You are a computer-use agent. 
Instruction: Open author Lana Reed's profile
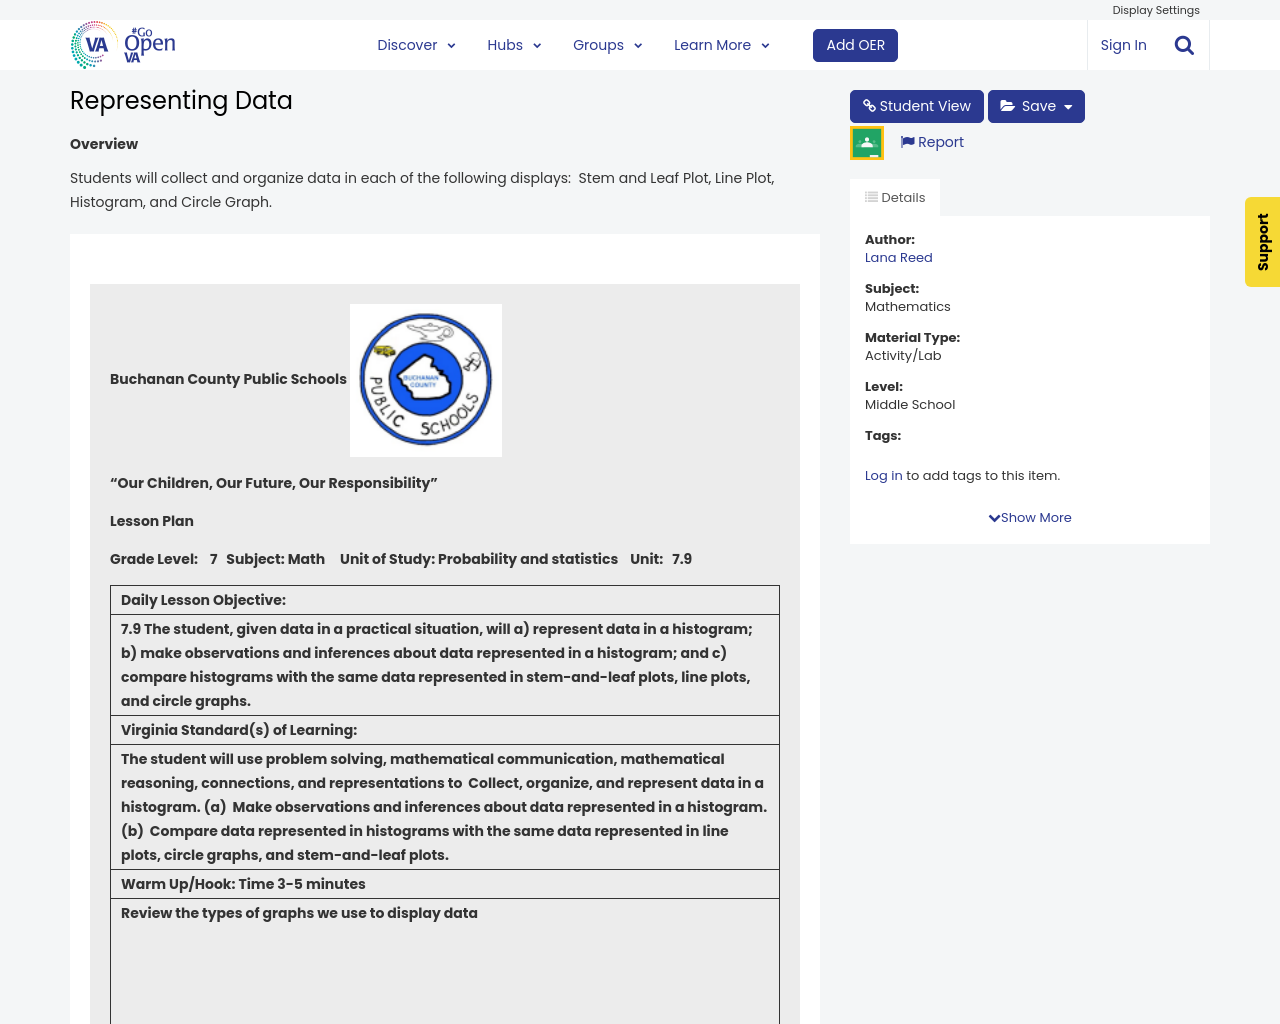point(898,257)
